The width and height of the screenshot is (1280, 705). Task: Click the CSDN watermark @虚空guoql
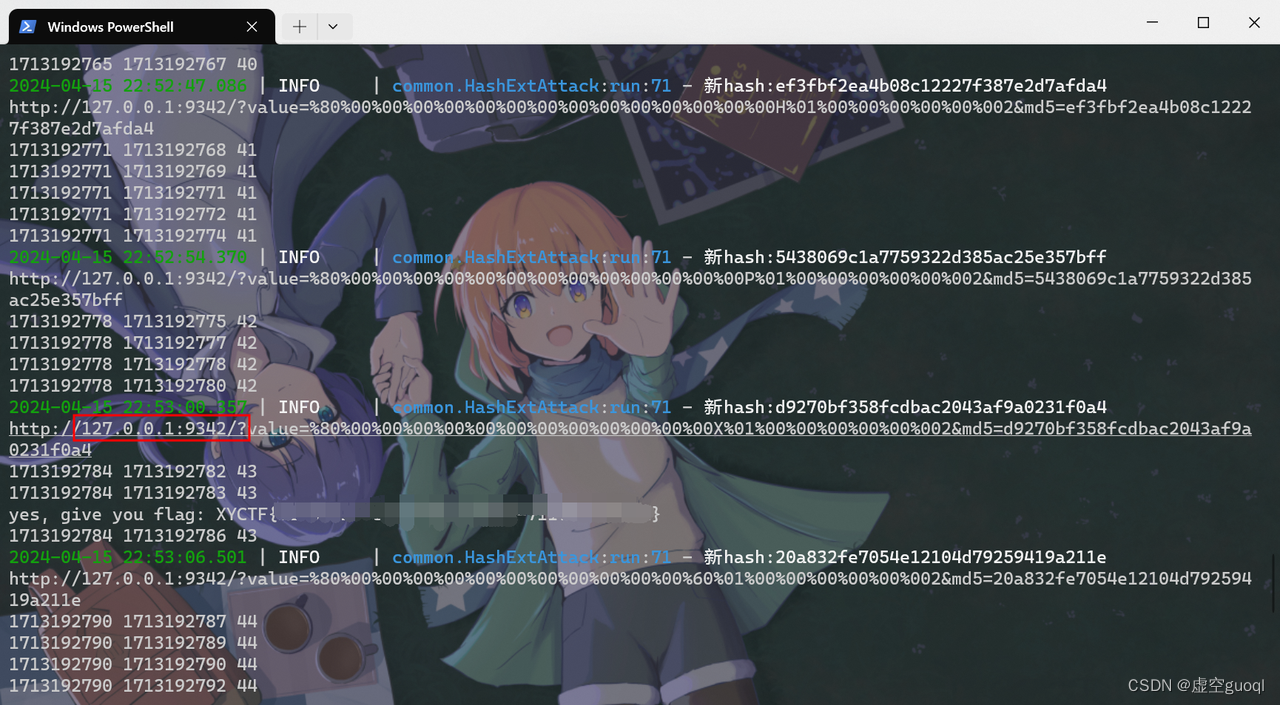pos(1199,685)
